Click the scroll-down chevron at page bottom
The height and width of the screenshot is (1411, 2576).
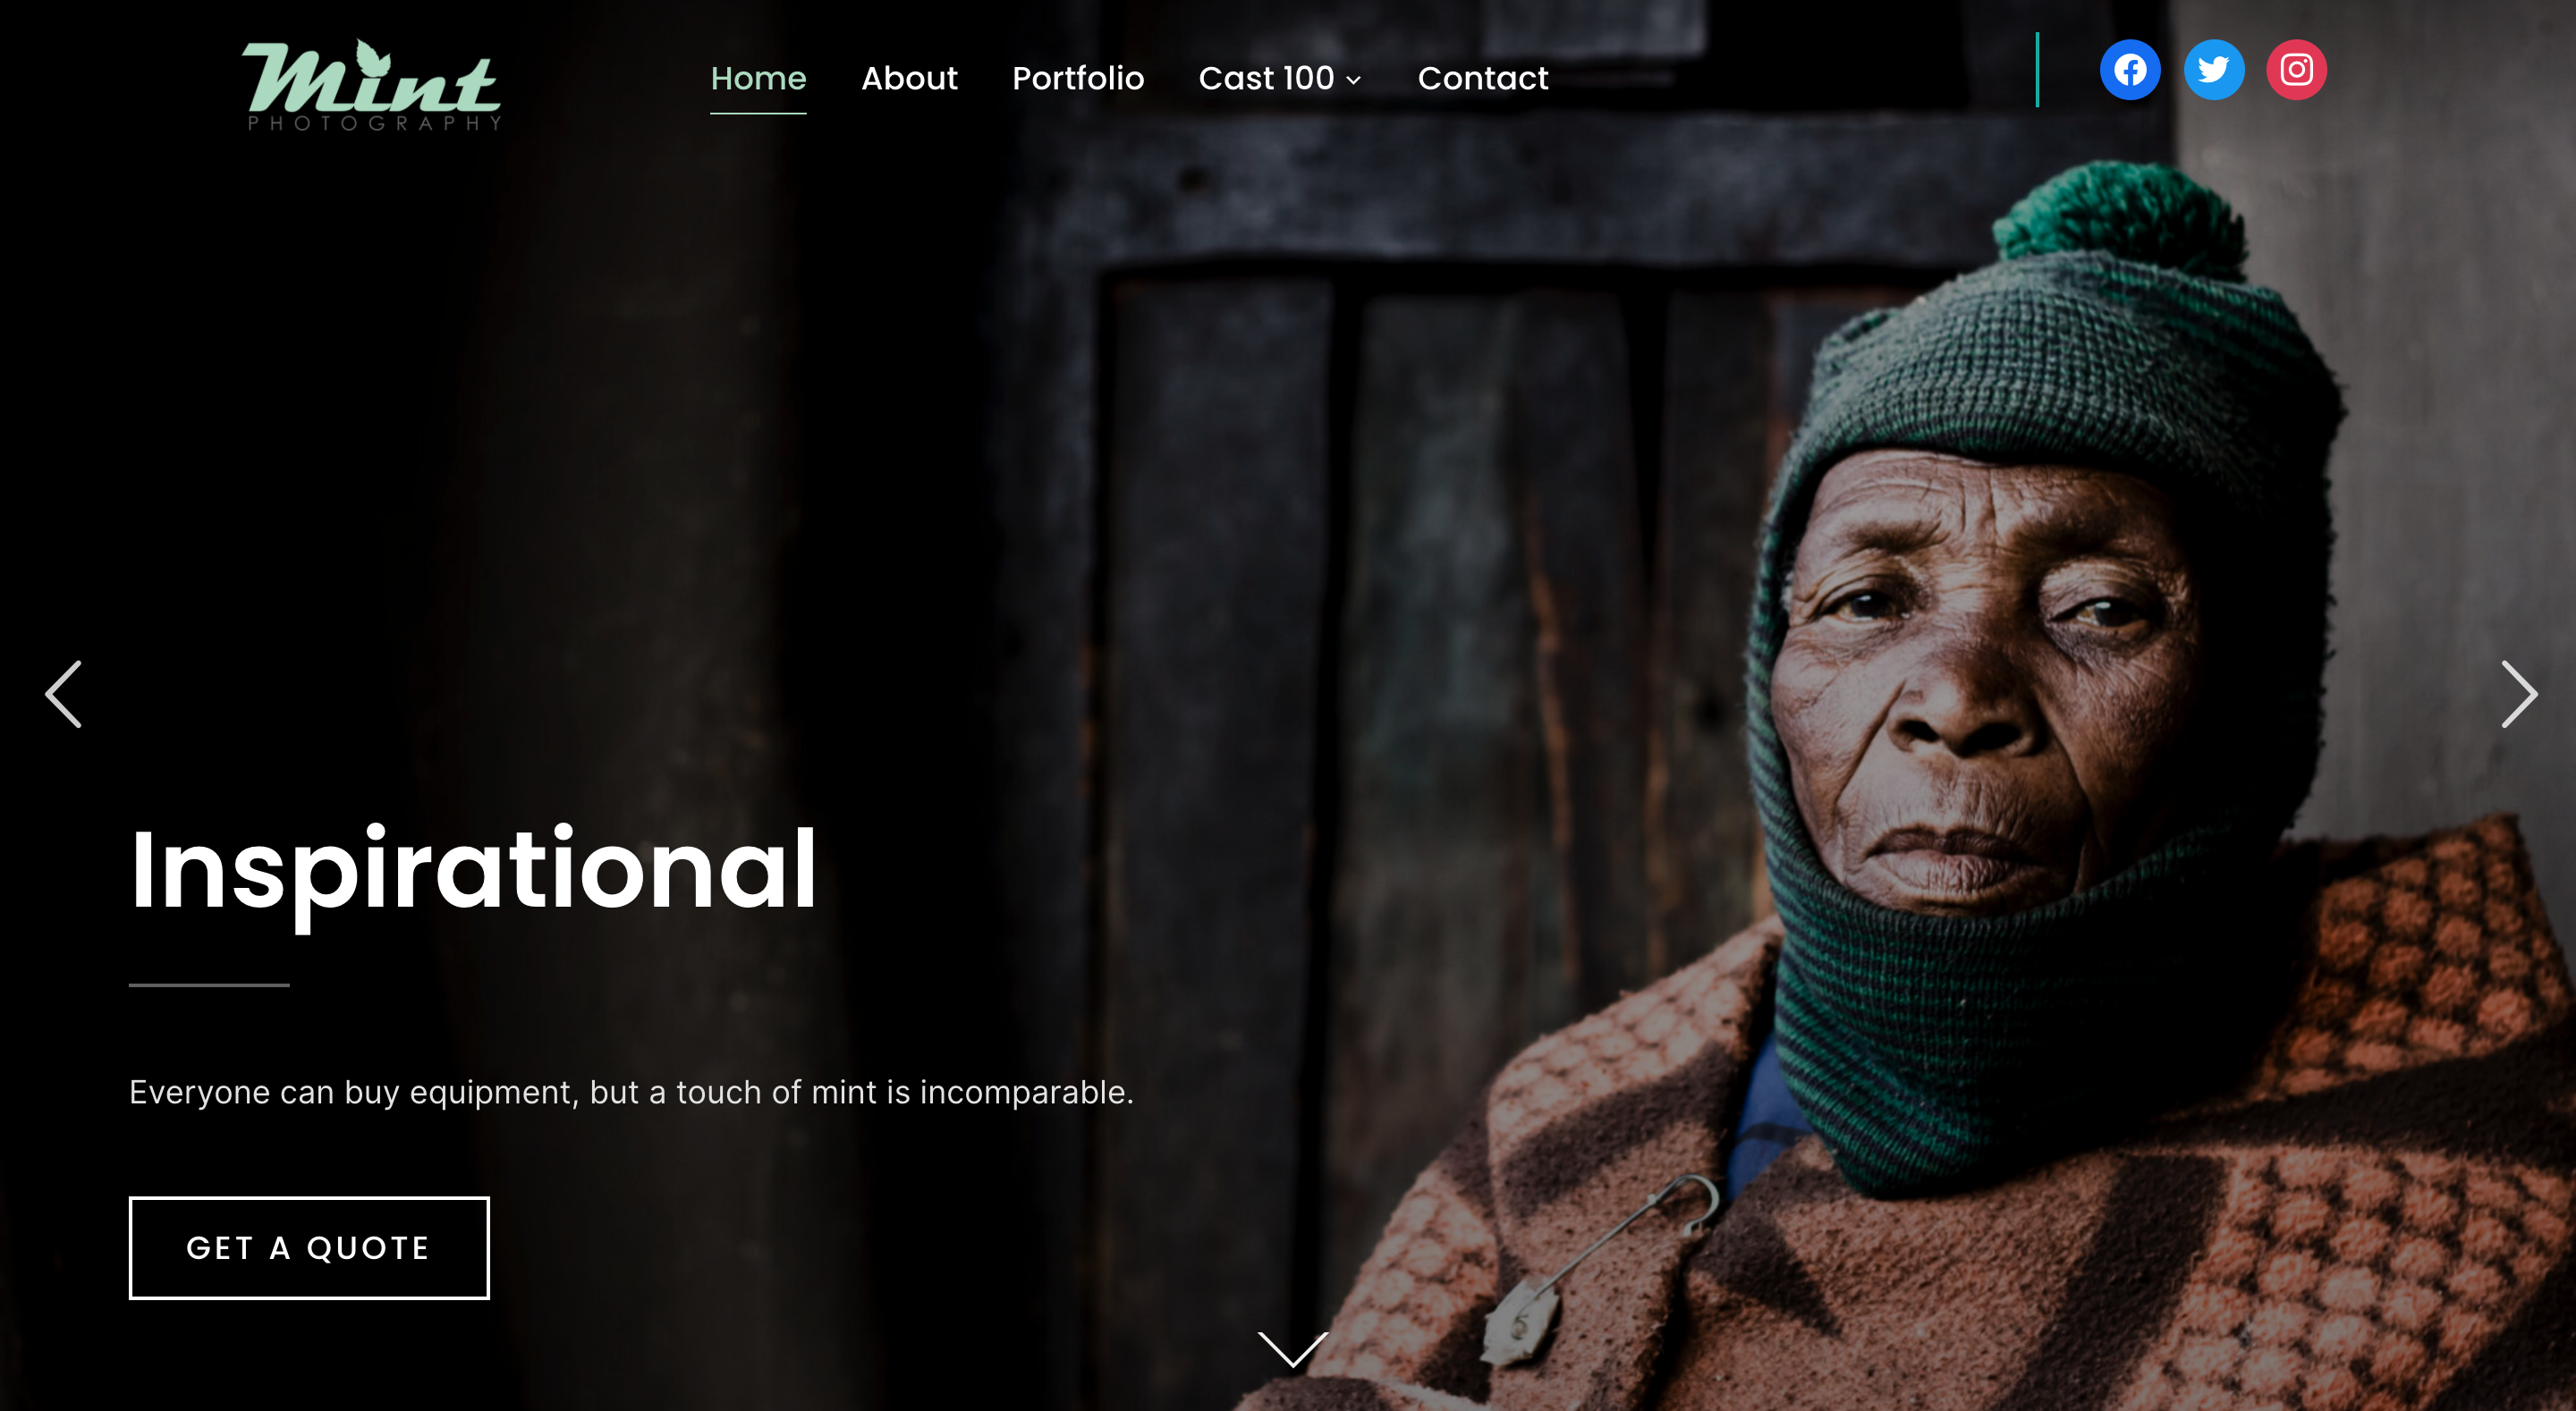1292,1349
